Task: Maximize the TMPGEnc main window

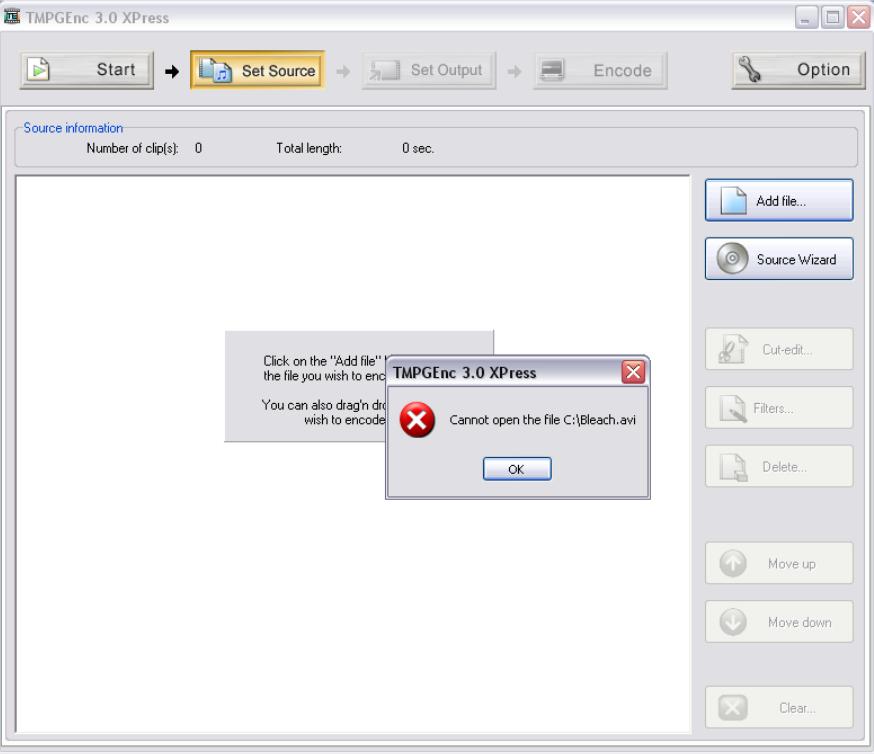Action: click(x=832, y=17)
